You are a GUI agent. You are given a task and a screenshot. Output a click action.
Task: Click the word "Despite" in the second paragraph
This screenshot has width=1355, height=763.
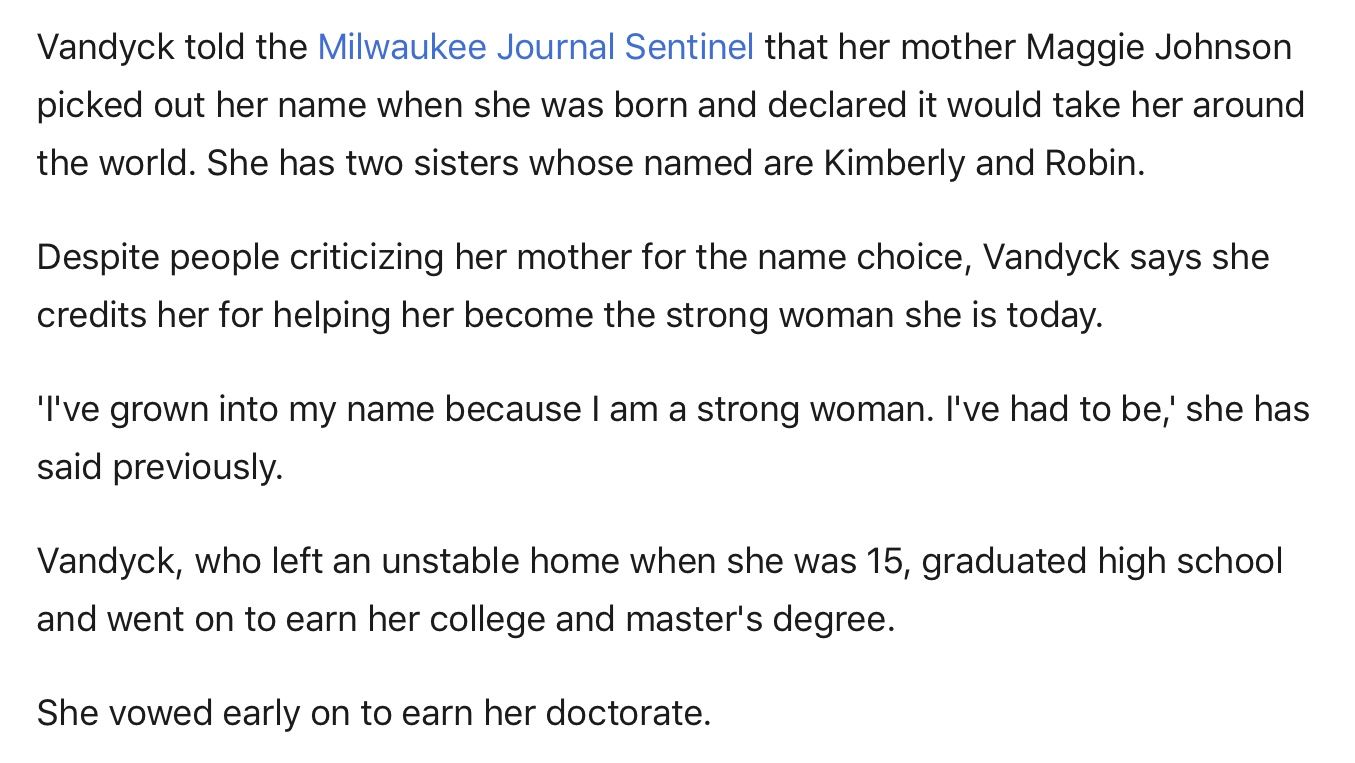[x=96, y=257]
